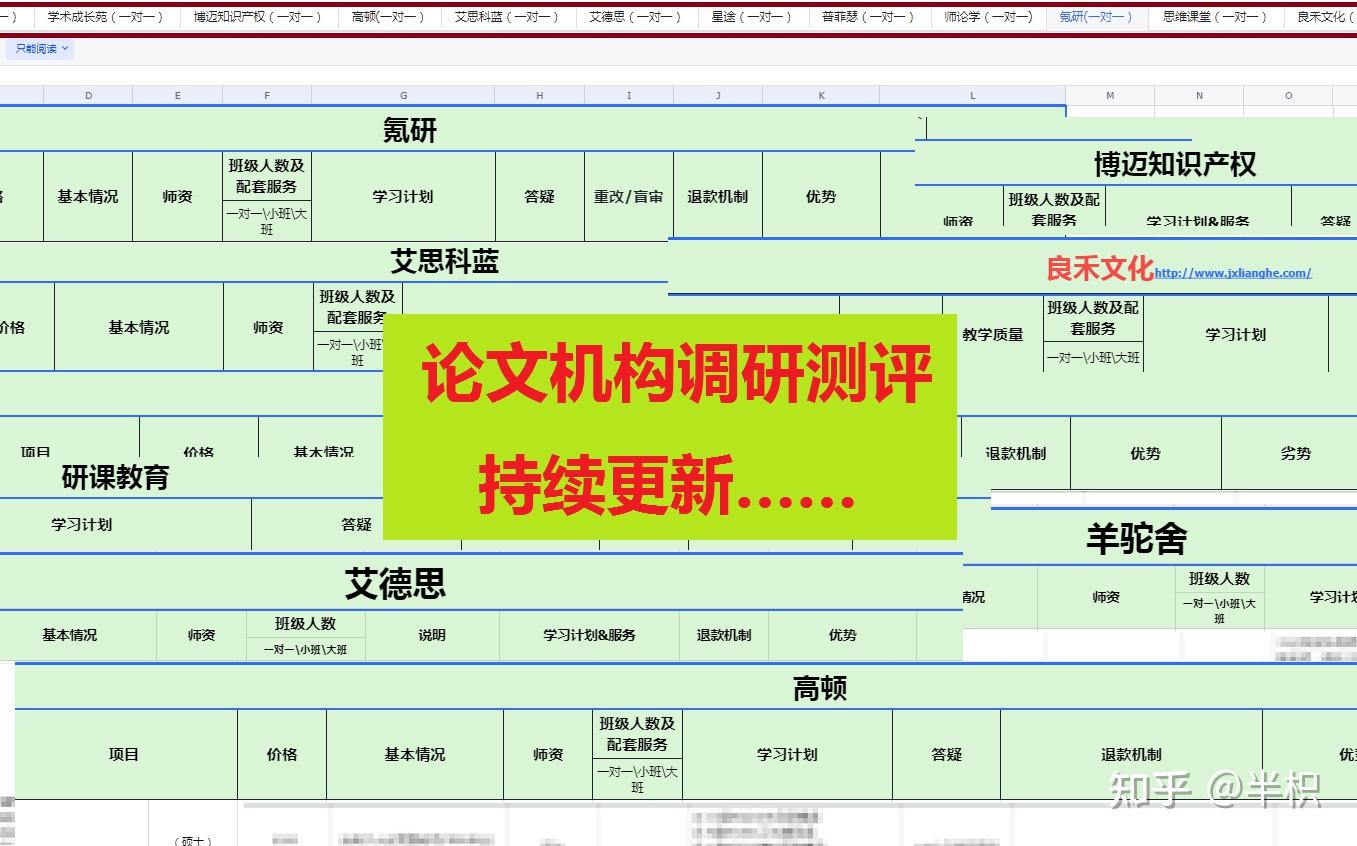Screen dimensions: 1357x846
Task: Select 退款机制 cell in the 高顿 table
Action: pyautogui.click(x=1132, y=754)
